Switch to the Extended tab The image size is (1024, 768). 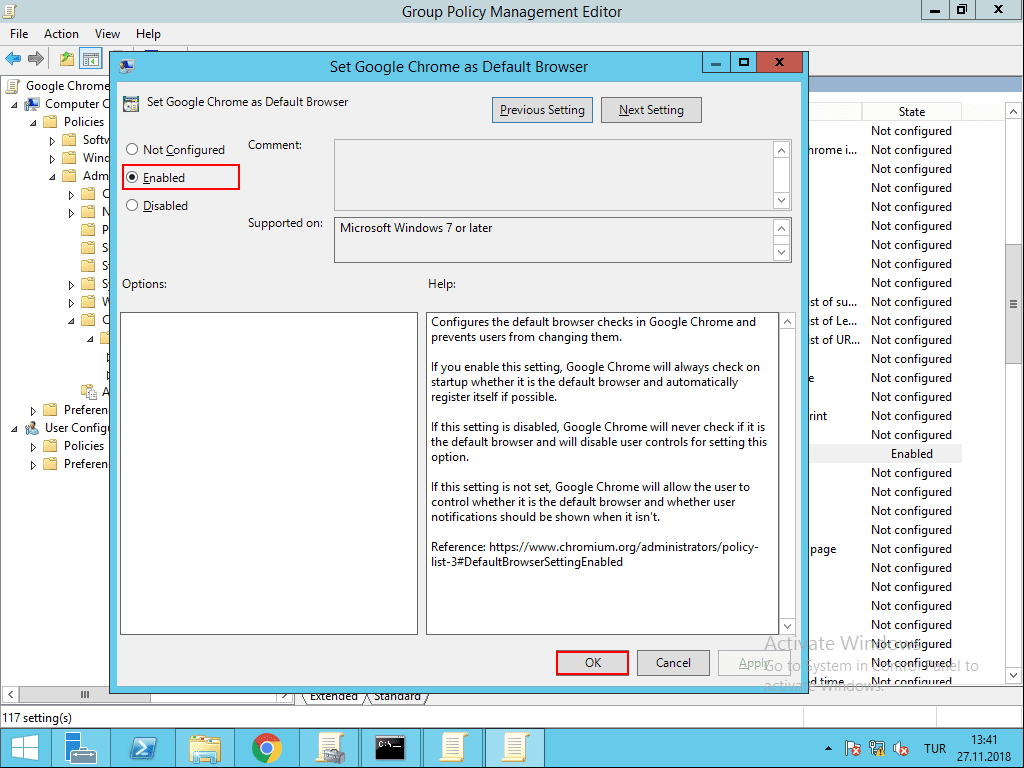pyautogui.click(x=333, y=697)
